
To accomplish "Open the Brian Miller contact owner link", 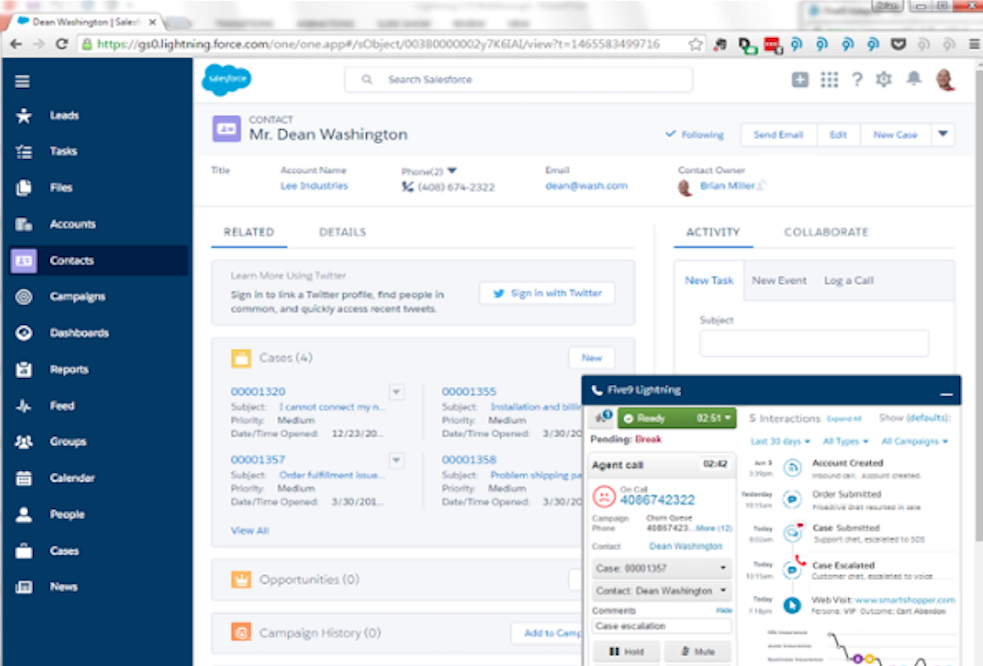I will (x=727, y=186).
